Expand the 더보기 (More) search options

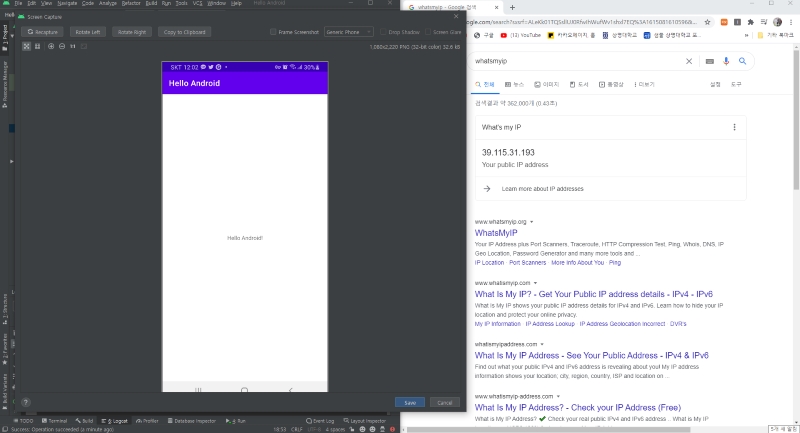click(x=644, y=85)
